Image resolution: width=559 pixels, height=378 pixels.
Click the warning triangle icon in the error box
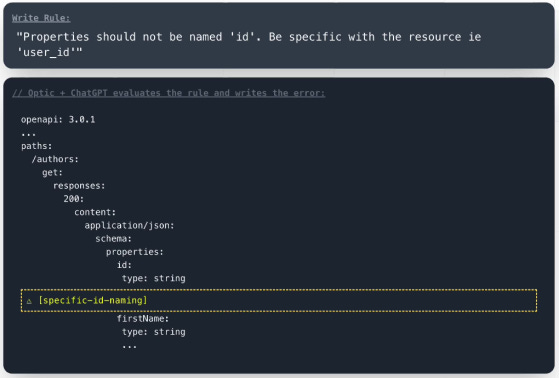[x=29, y=301]
